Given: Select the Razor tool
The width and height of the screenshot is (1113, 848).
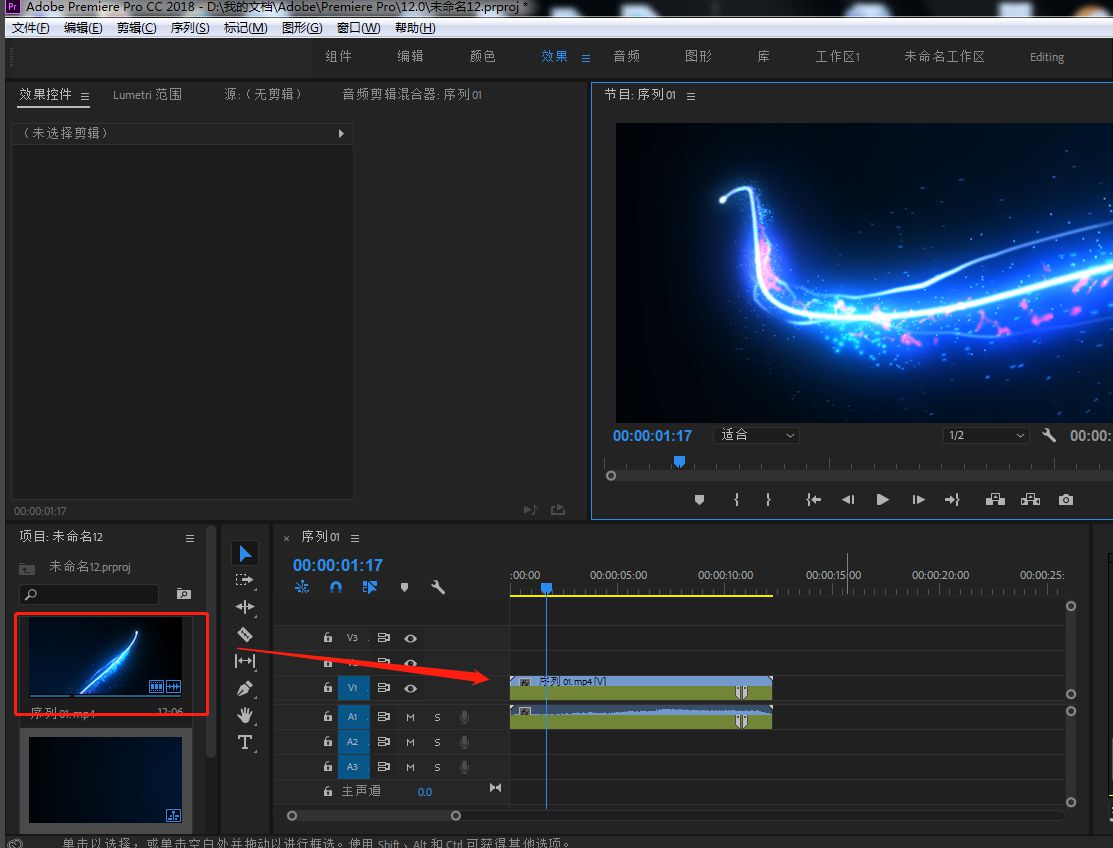Looking at the screenshot, I should point(245,634).
